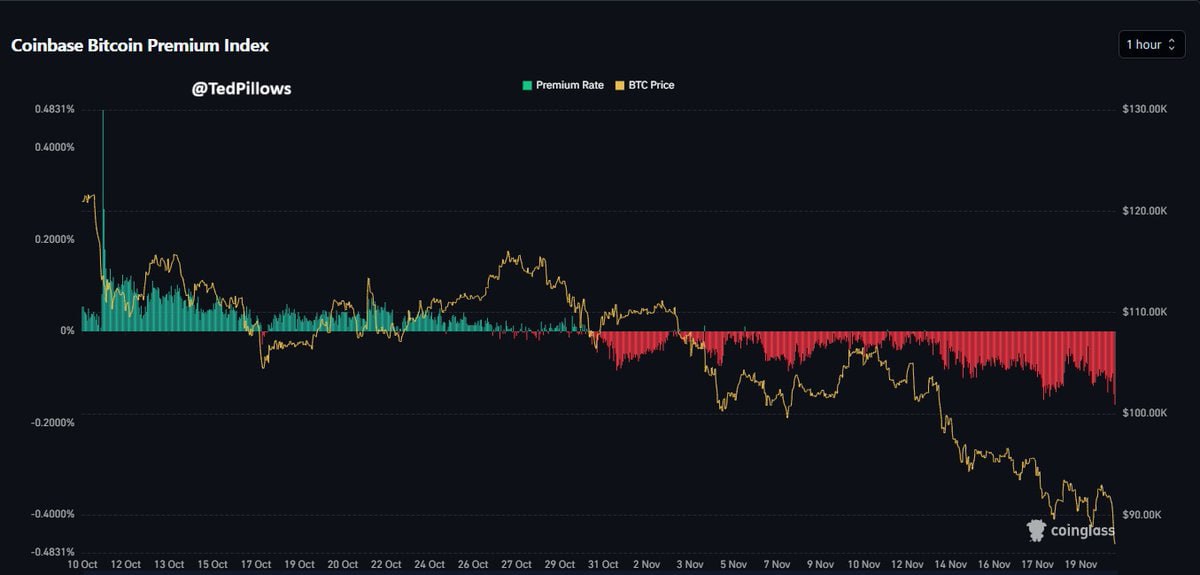Click the 19 Oct date label

tap(299, 564)
